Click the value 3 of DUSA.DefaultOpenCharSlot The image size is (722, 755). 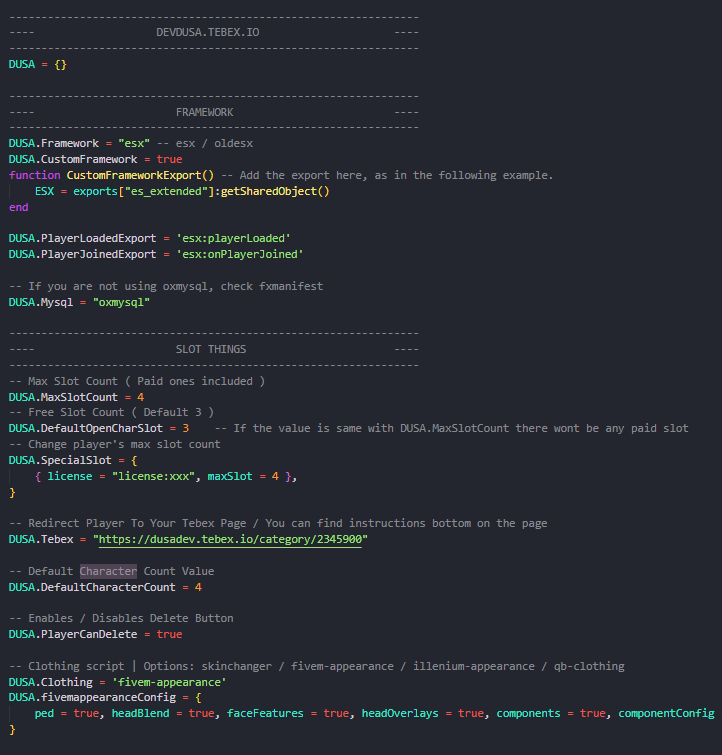(186, 428)
